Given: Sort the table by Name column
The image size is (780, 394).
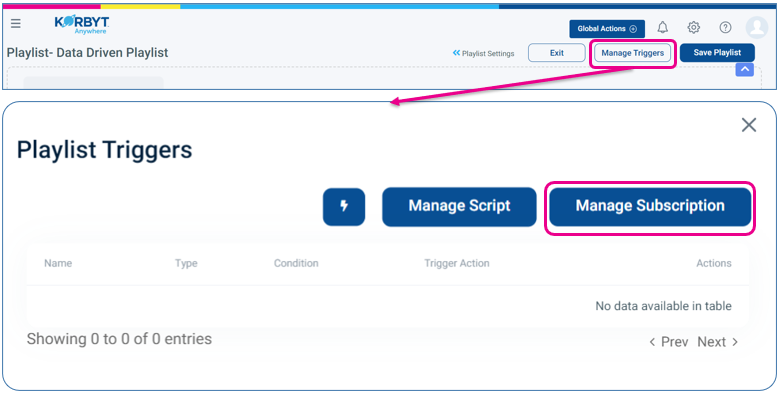Looking at the screenshot, I should click(x=58, y=263).
